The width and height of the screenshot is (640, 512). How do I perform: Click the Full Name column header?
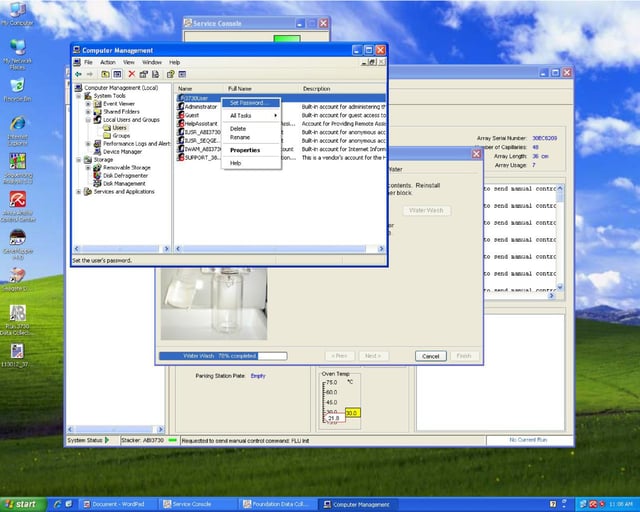coord(262,89)
